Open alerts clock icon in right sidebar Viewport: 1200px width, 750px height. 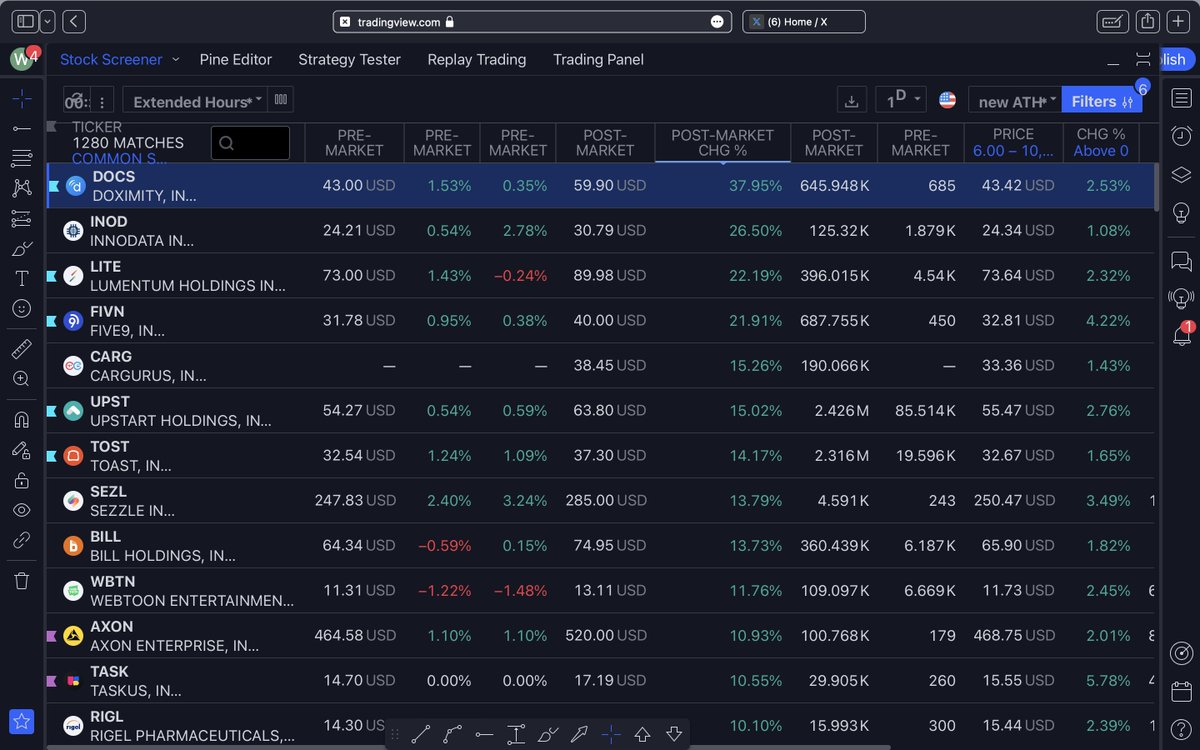click(x=1181, y=136)
